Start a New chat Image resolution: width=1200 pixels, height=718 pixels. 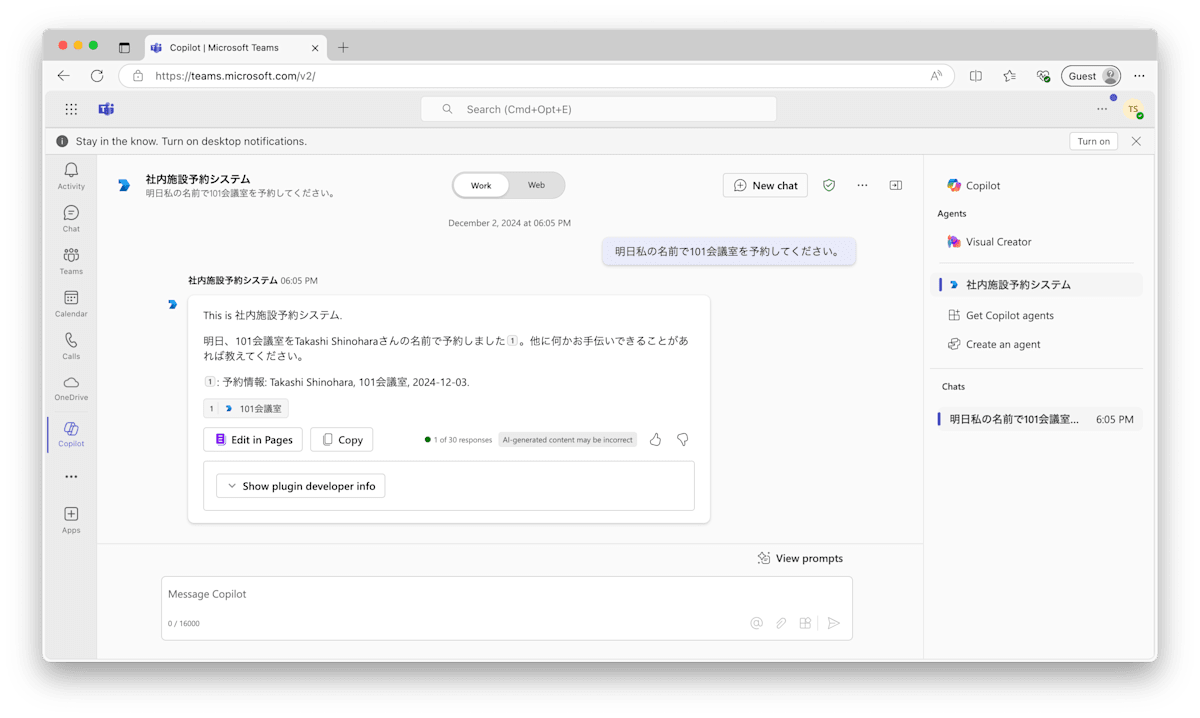[765, 185]
